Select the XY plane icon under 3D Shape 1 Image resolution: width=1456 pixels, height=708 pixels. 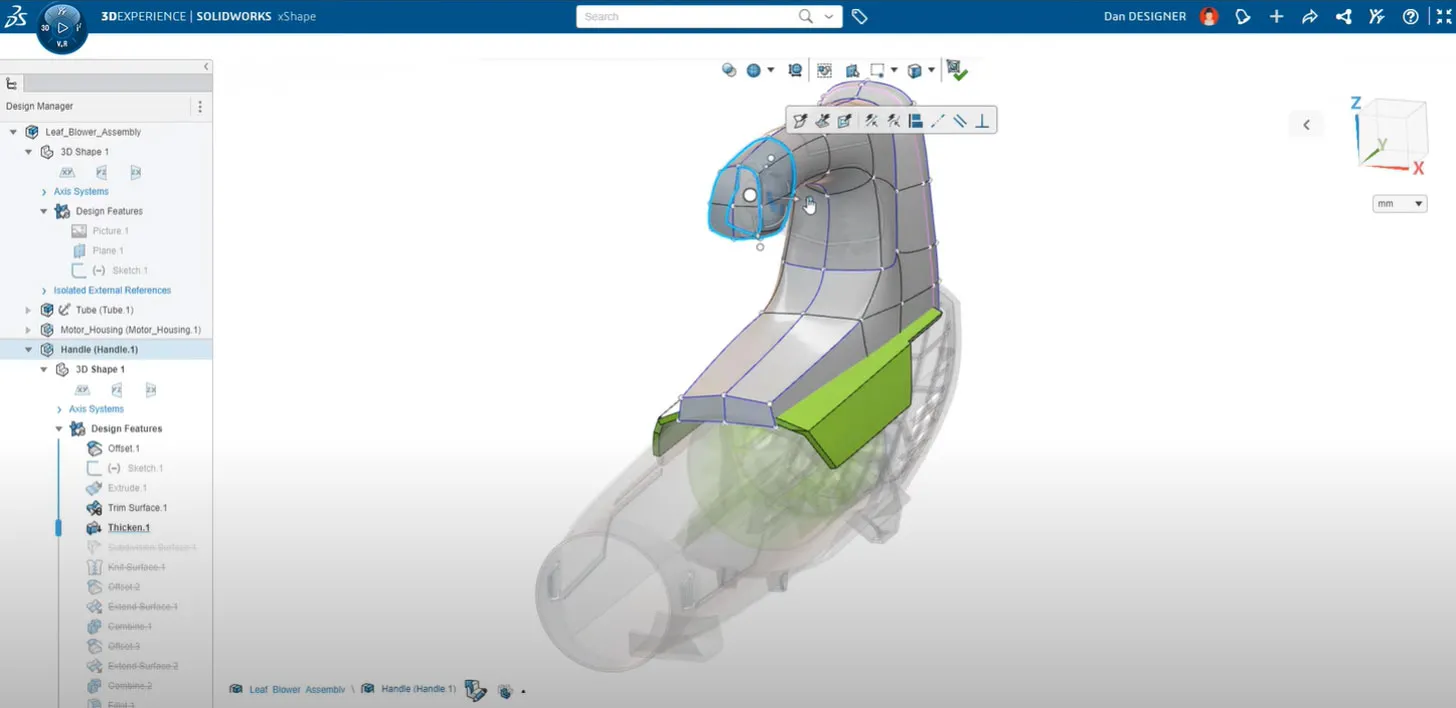click(66, 171)
